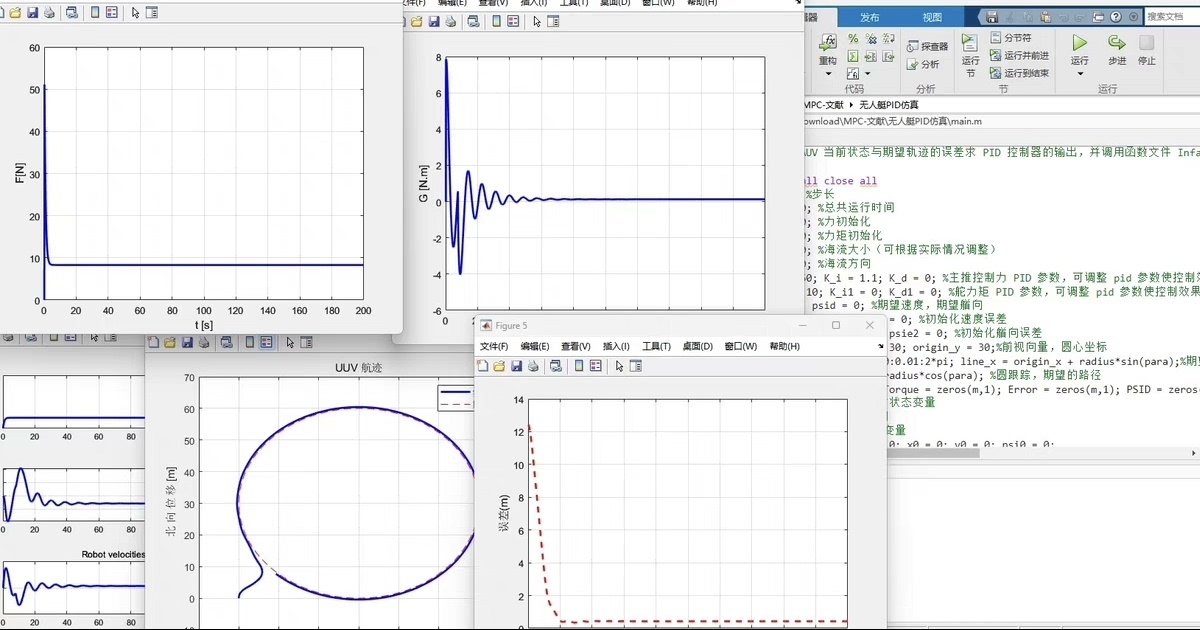Click Save icon in F[N] figure toolbar
The width and height of the screenshot is (1200, 630).
click(33, 13)
